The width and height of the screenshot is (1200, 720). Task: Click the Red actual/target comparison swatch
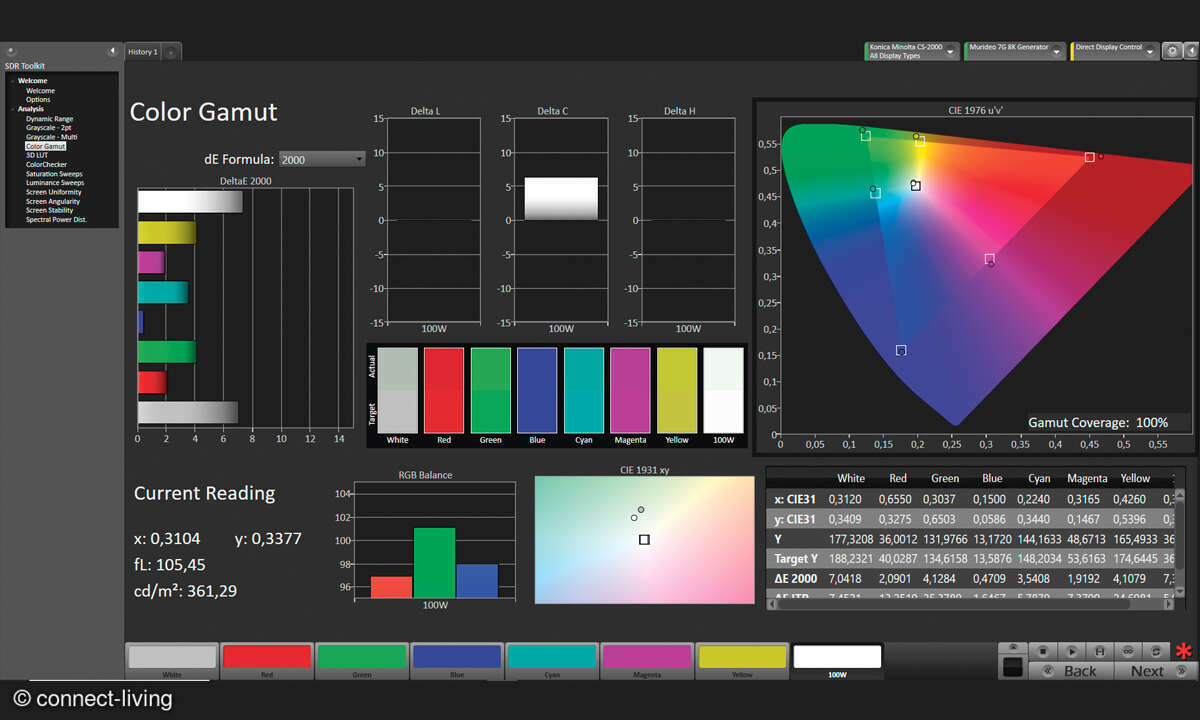(x=444, y=389)
